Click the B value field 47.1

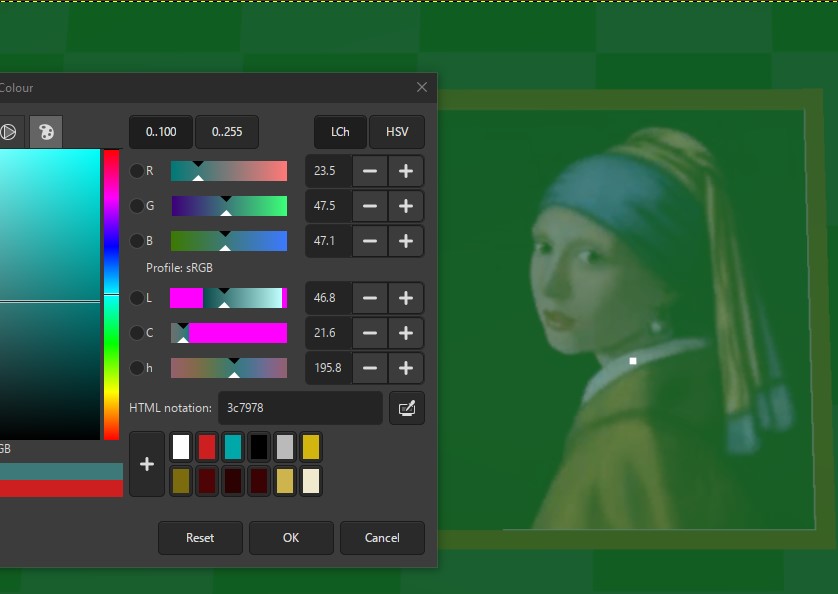(329, 241)
